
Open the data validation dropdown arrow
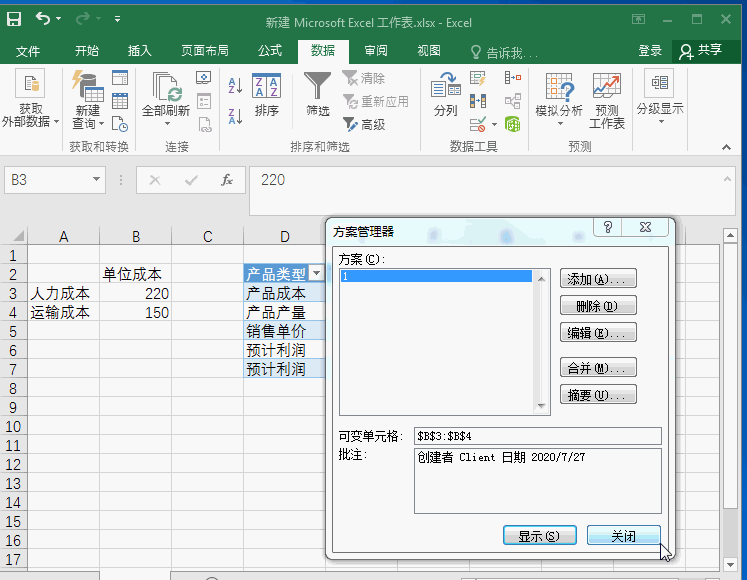coord(495,125)
